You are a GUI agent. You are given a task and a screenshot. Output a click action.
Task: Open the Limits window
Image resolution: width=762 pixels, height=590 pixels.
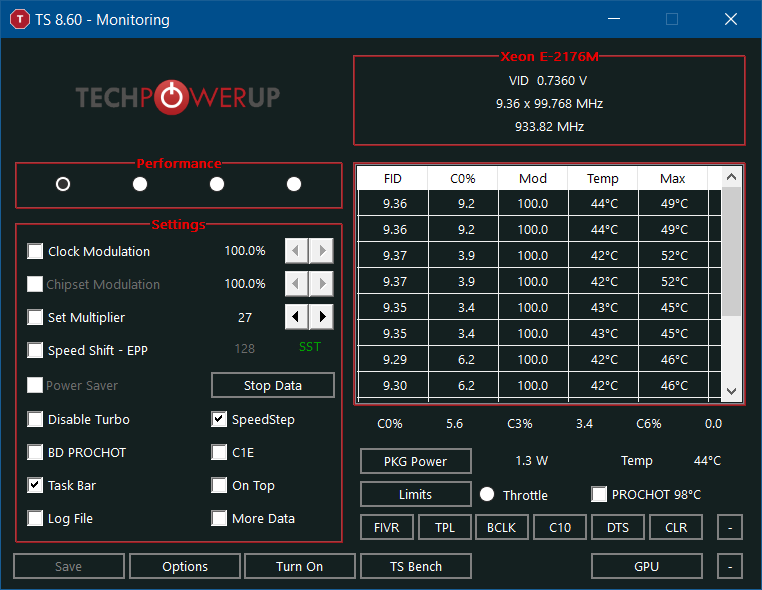click(416, 494)
